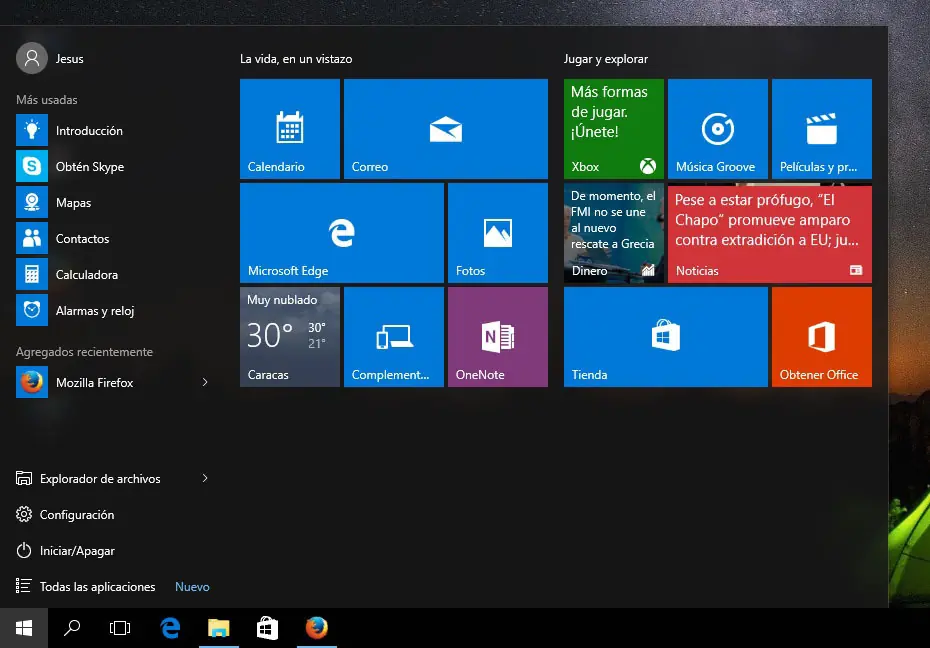The height and width of the screenshot is (648, 930).
Task: Expand the Explorador de archivos arrow
Action: 205,479
